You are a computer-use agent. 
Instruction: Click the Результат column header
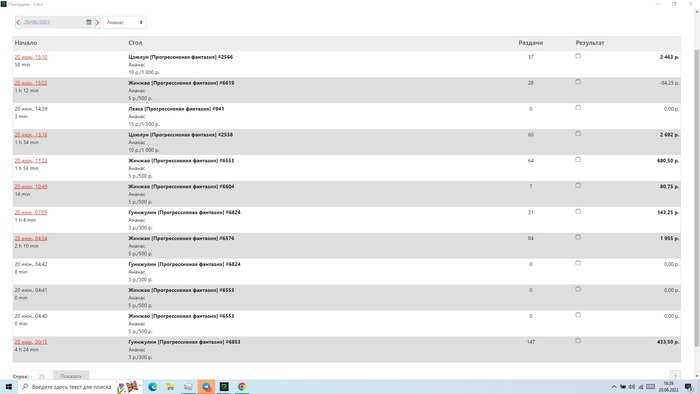[x=590, y=43]
